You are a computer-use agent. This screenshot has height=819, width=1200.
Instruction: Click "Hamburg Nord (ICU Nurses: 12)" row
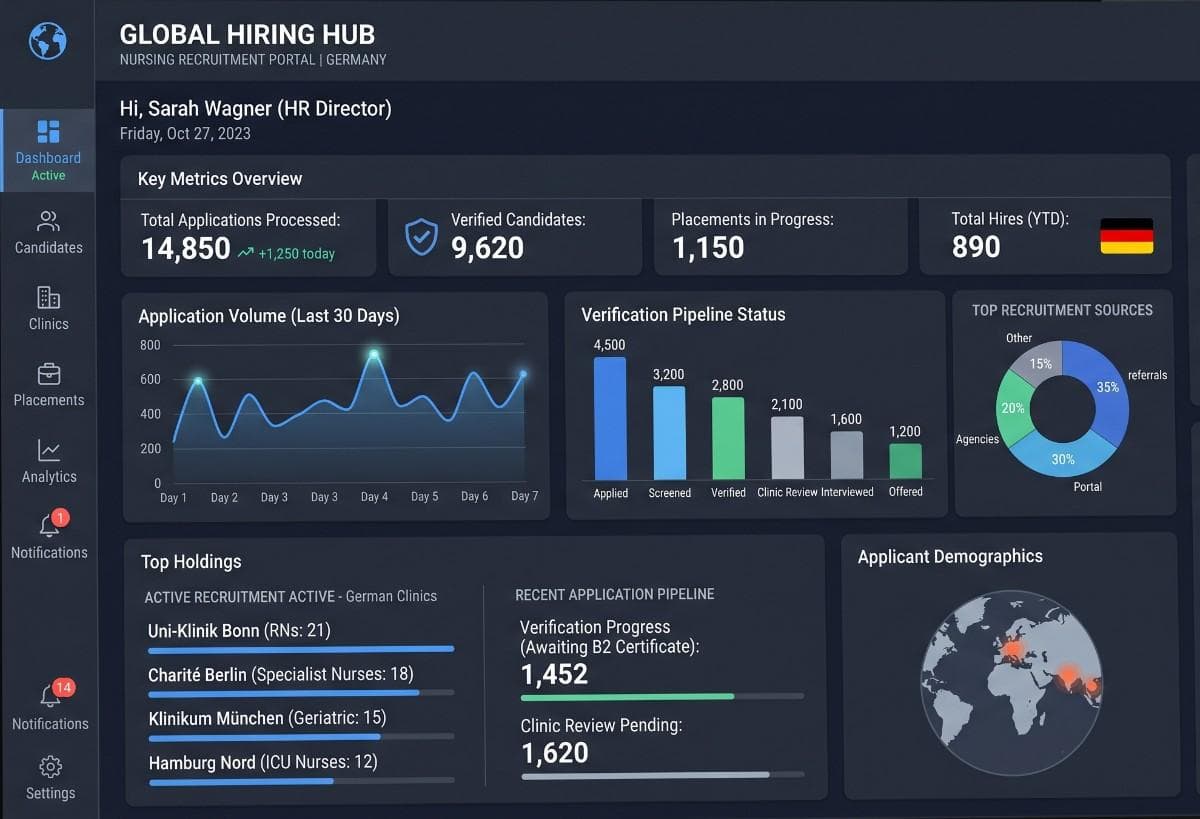pyautogui.click(x=301, y=768)
